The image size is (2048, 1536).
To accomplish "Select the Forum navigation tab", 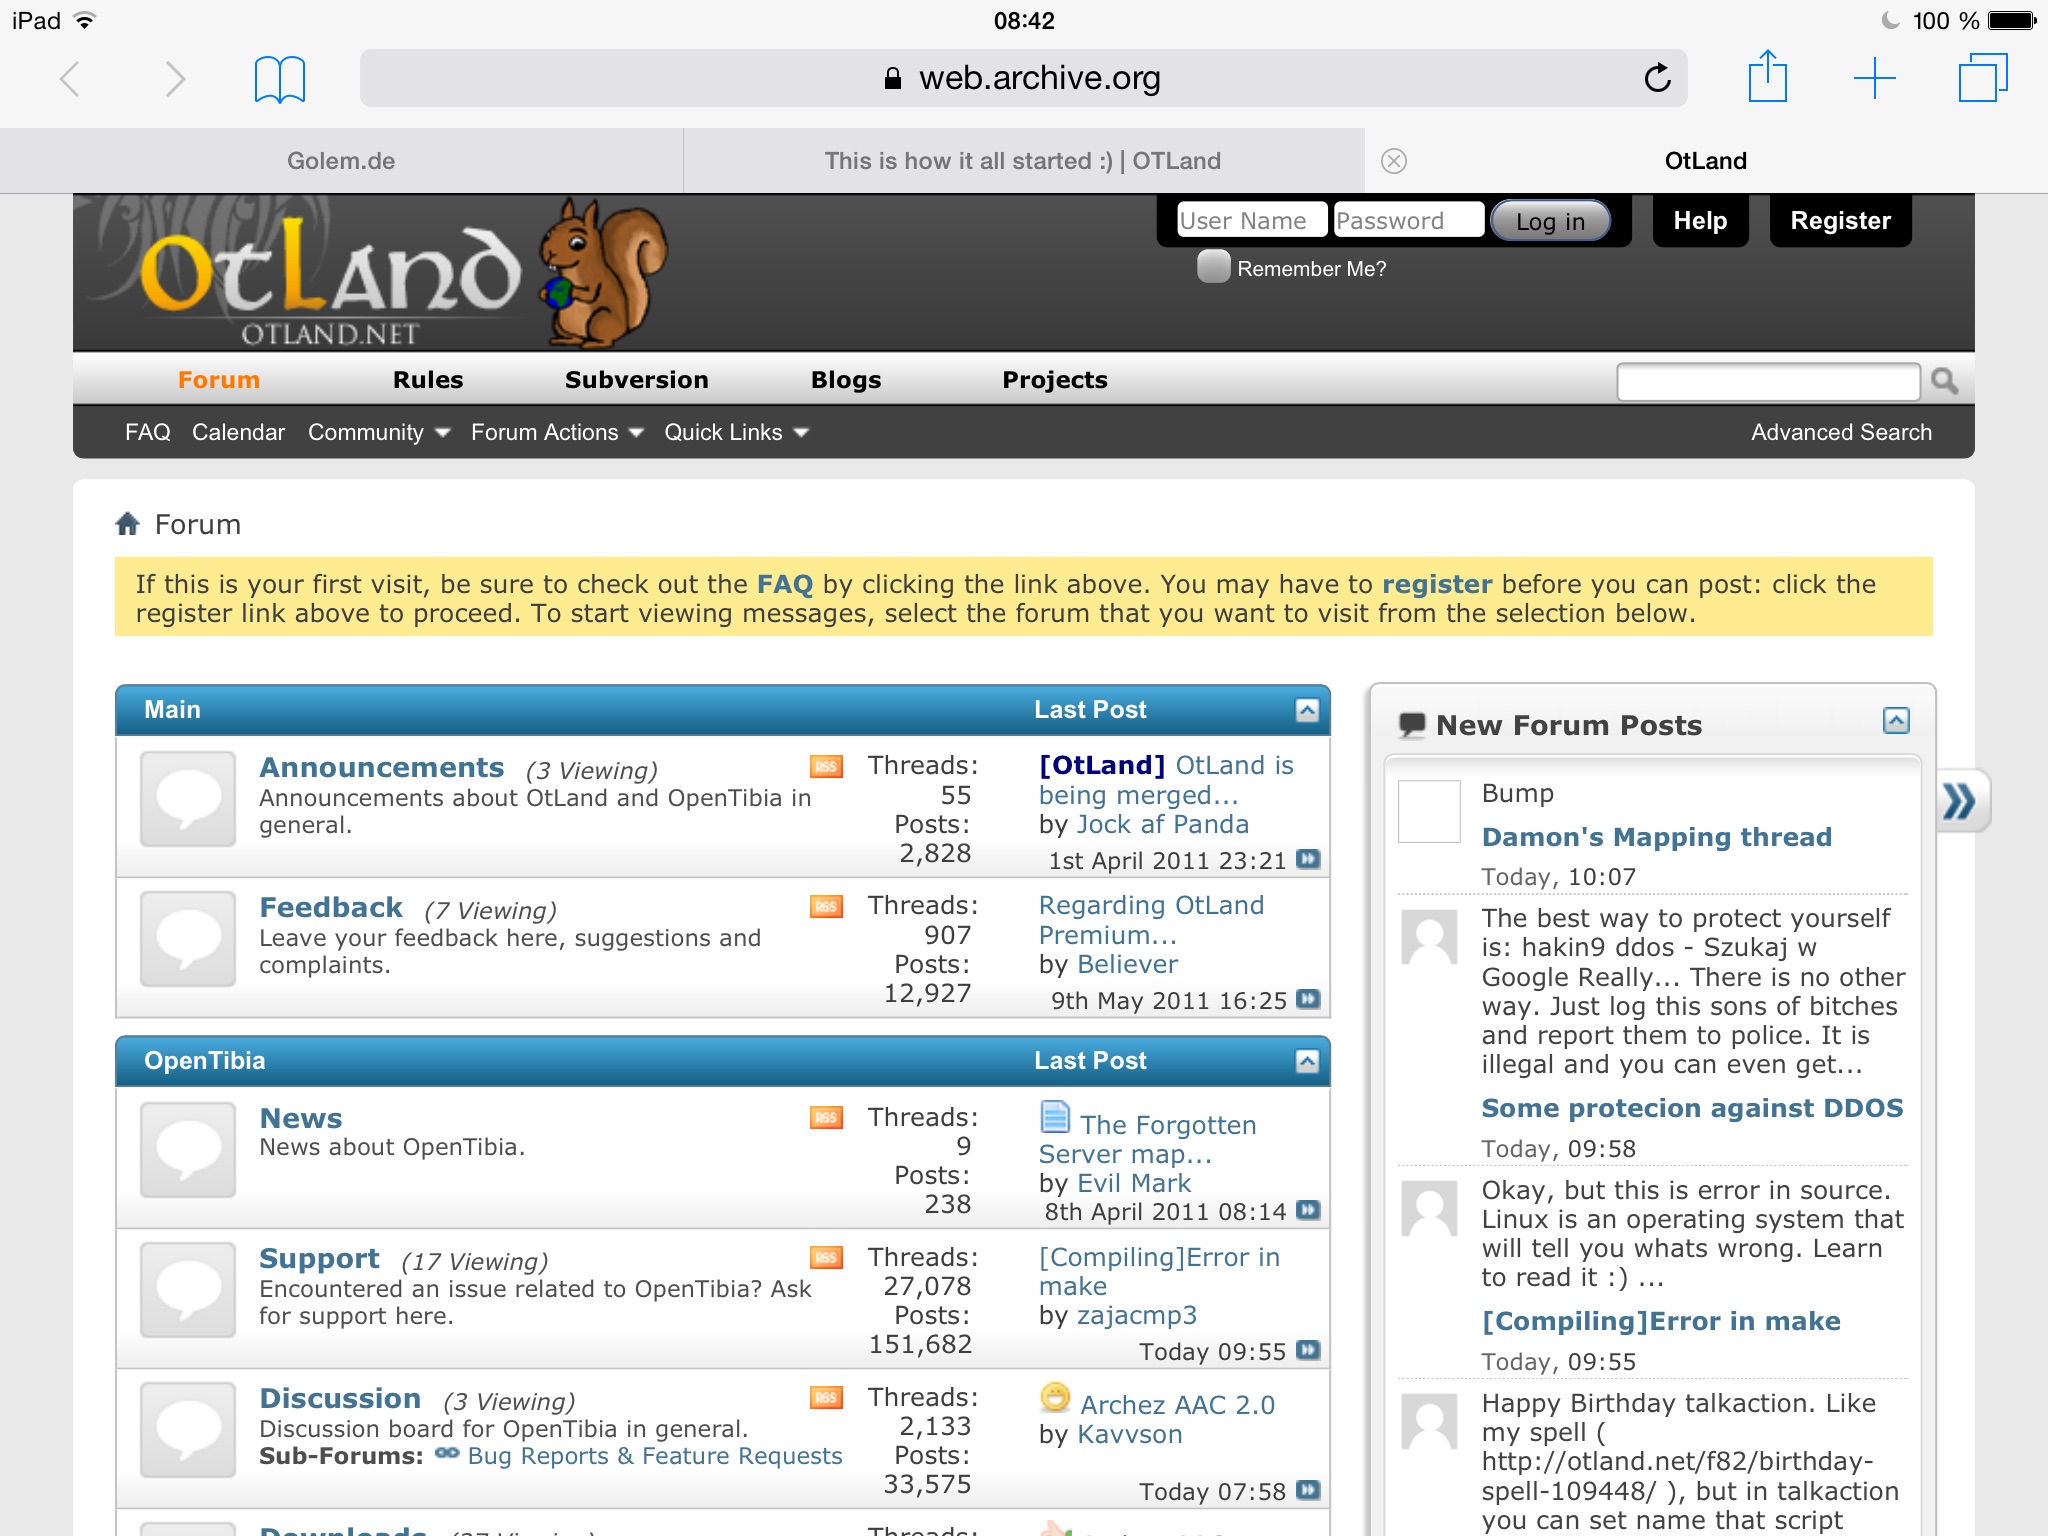I will (x=219, y=380).
